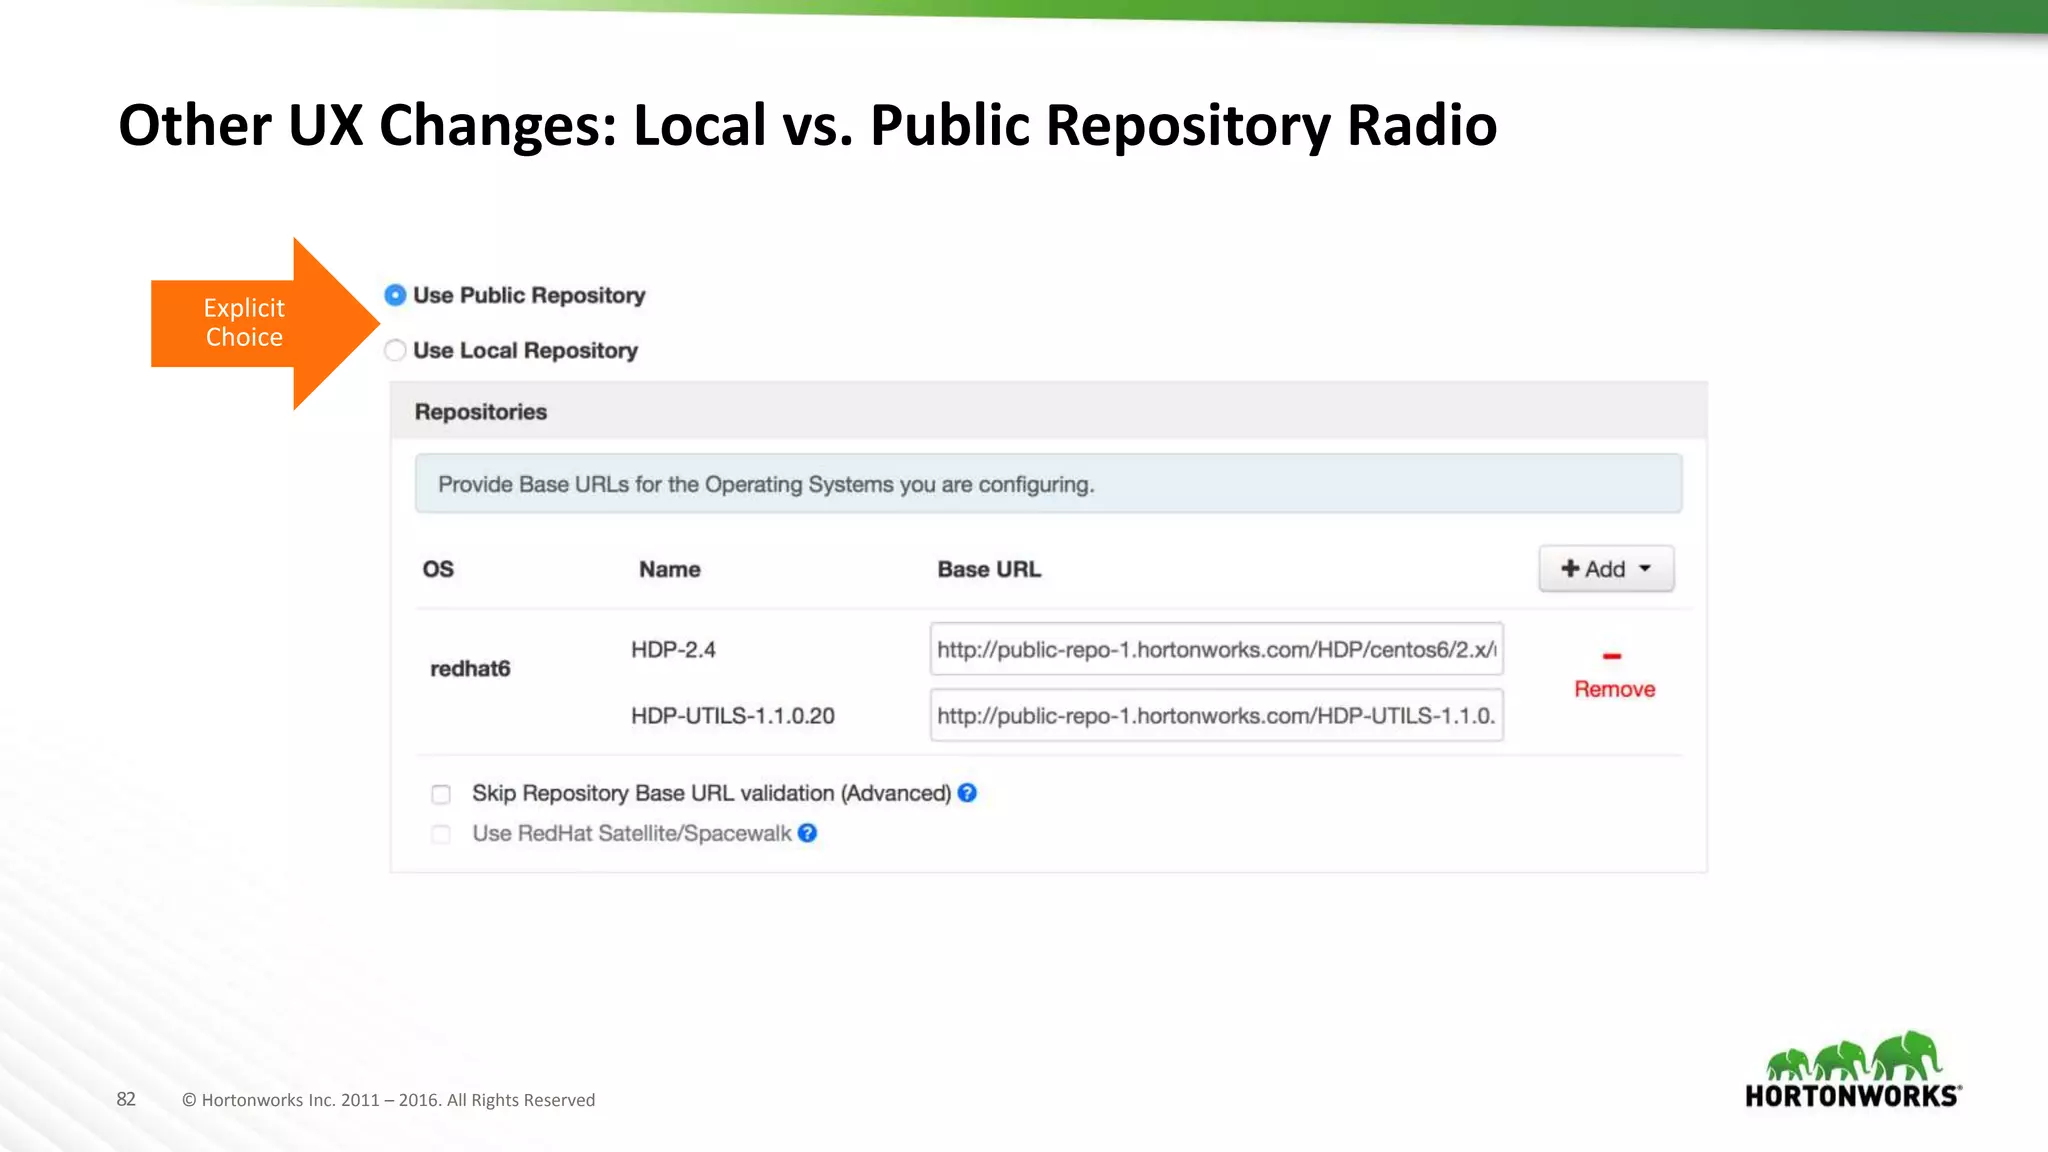Viewport: 2048px width, 1152px height.
Task: Enable Skip Repository Base URL validation checkbox
Action: pos(441,794)
